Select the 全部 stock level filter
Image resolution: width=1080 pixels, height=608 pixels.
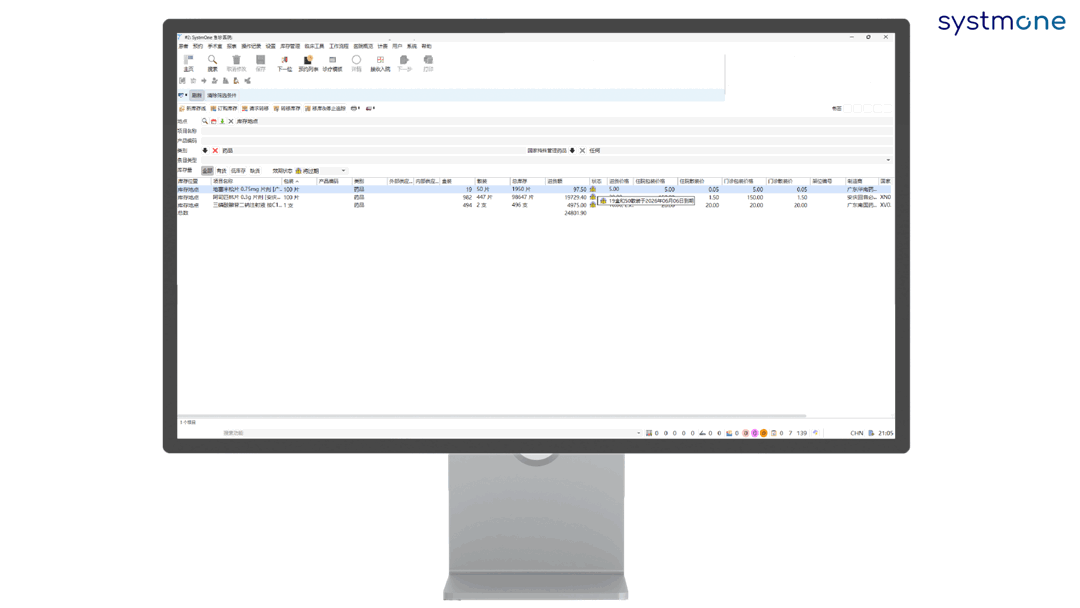(207, 171)
